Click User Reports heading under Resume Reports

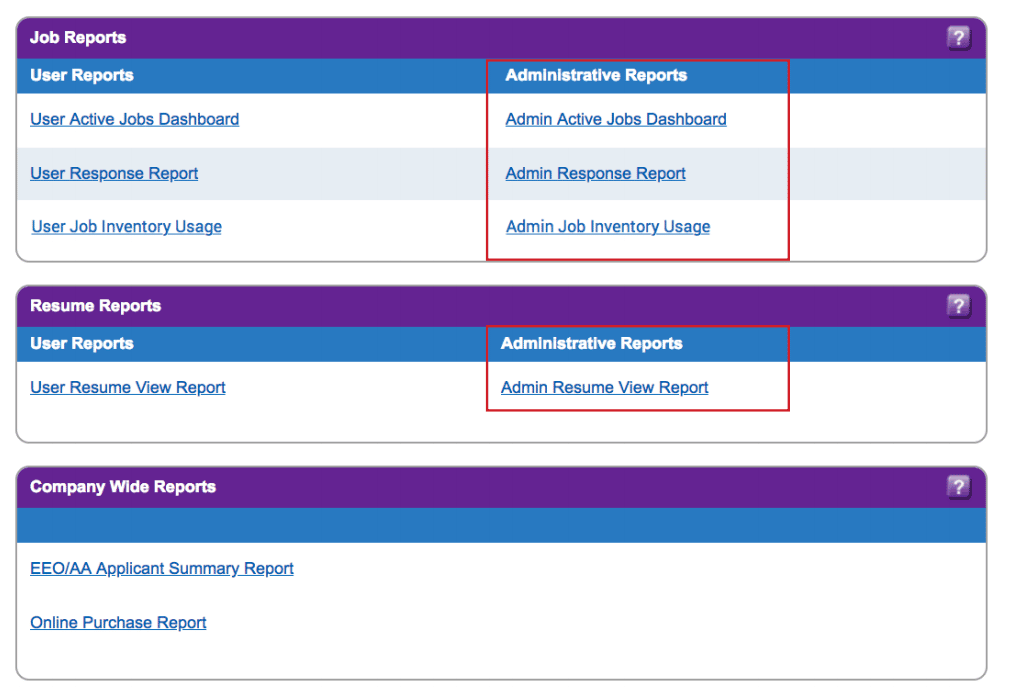pyautogui.click(x=81, y=343)
